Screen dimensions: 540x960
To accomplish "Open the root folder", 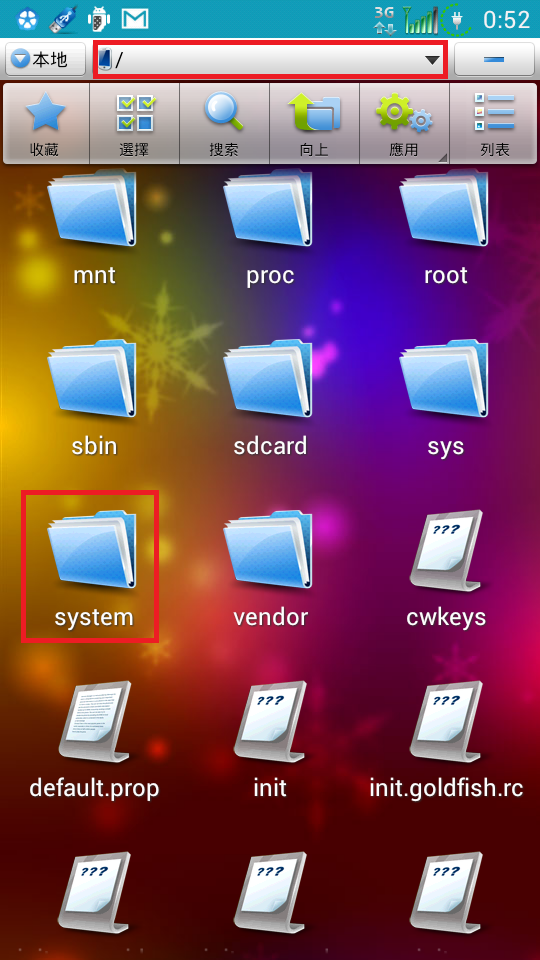I will (446, 230).
